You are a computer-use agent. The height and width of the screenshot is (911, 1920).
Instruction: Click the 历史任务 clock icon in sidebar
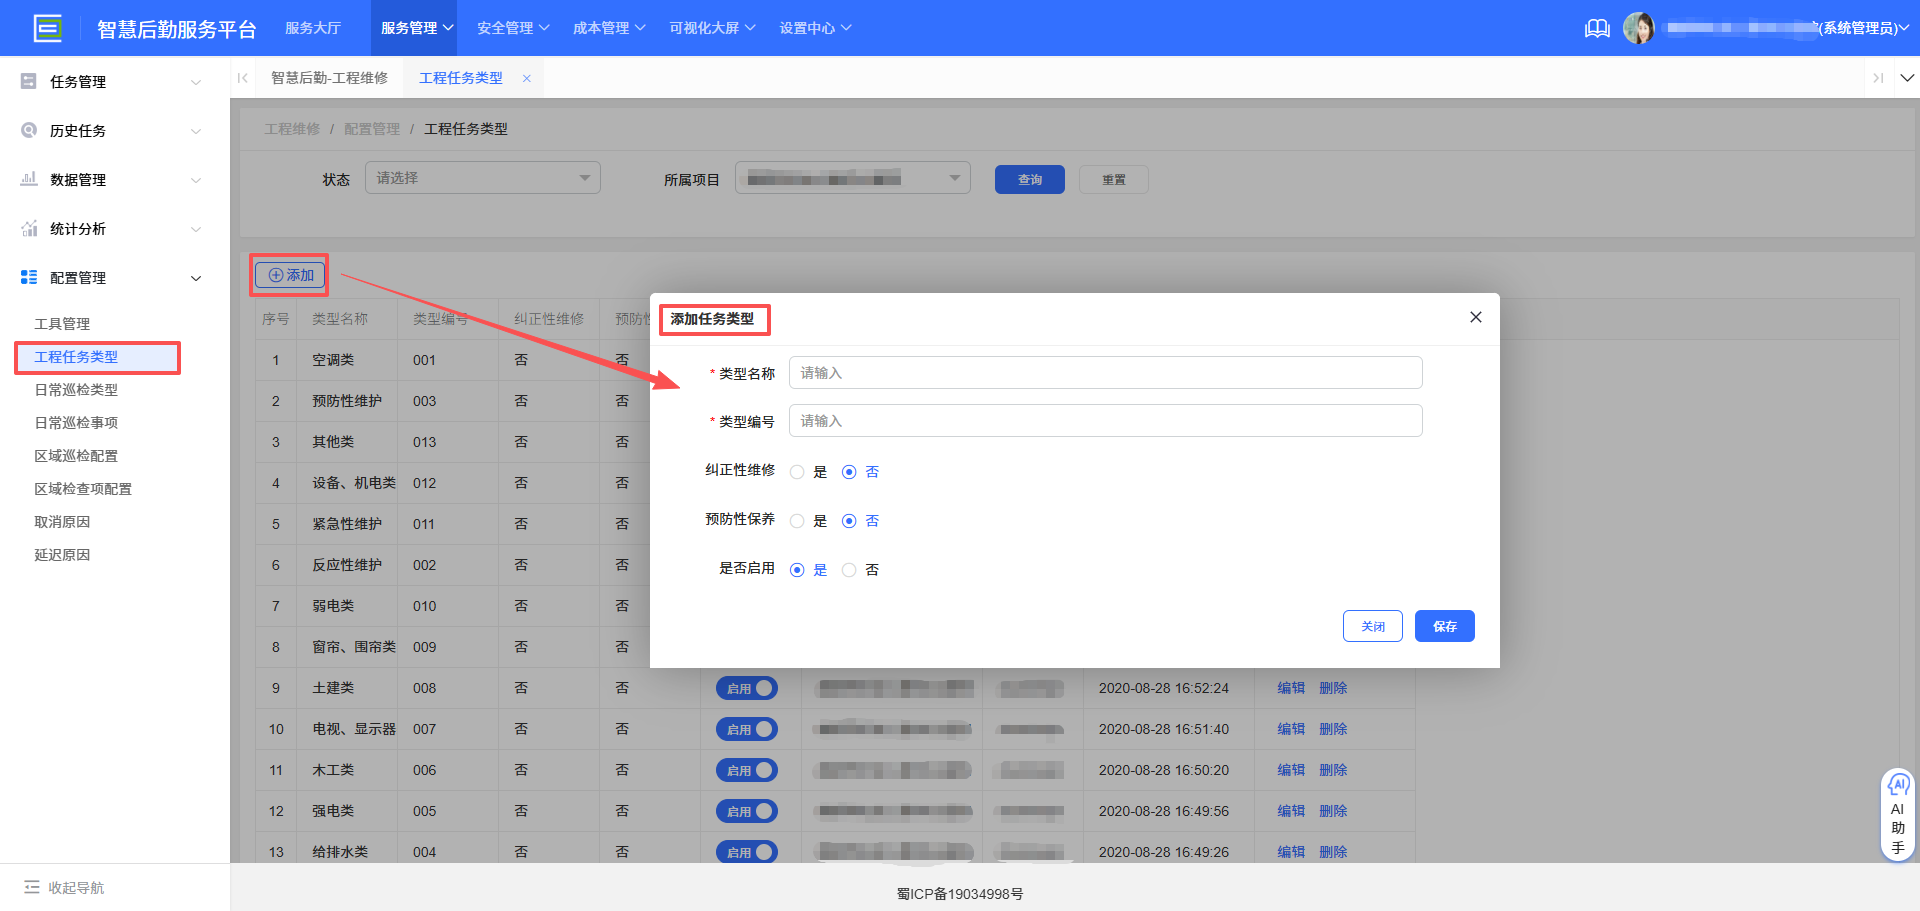(x=28, y=130)
